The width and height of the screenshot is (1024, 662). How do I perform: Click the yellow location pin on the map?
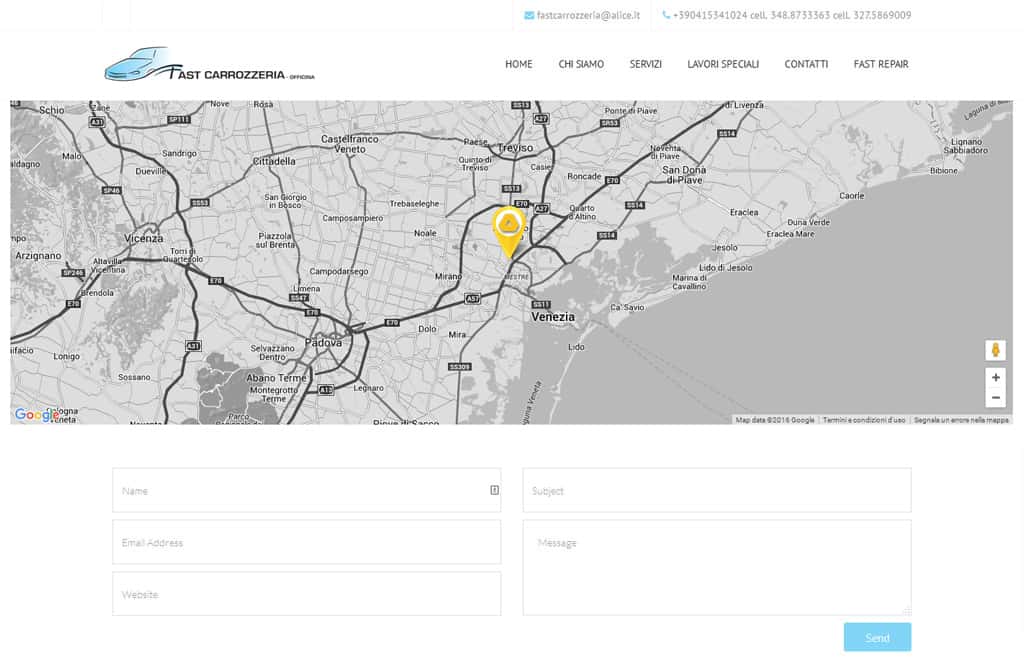(509, 232)
